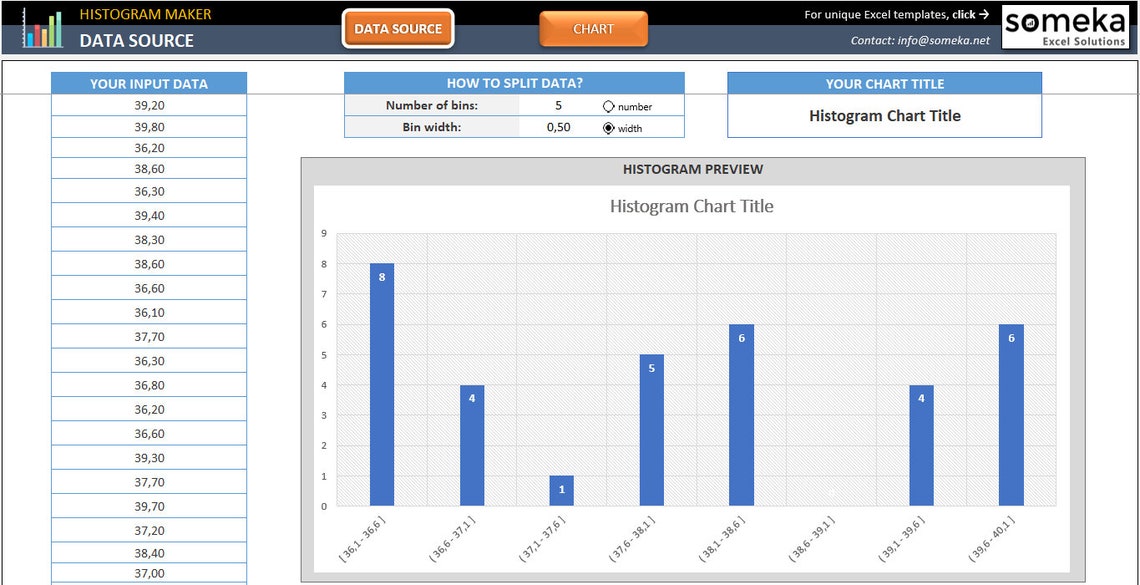Click the bar labeled 1 in the chart
Viewport: 1140px width, 585px height.
click(x=562, y=490)
